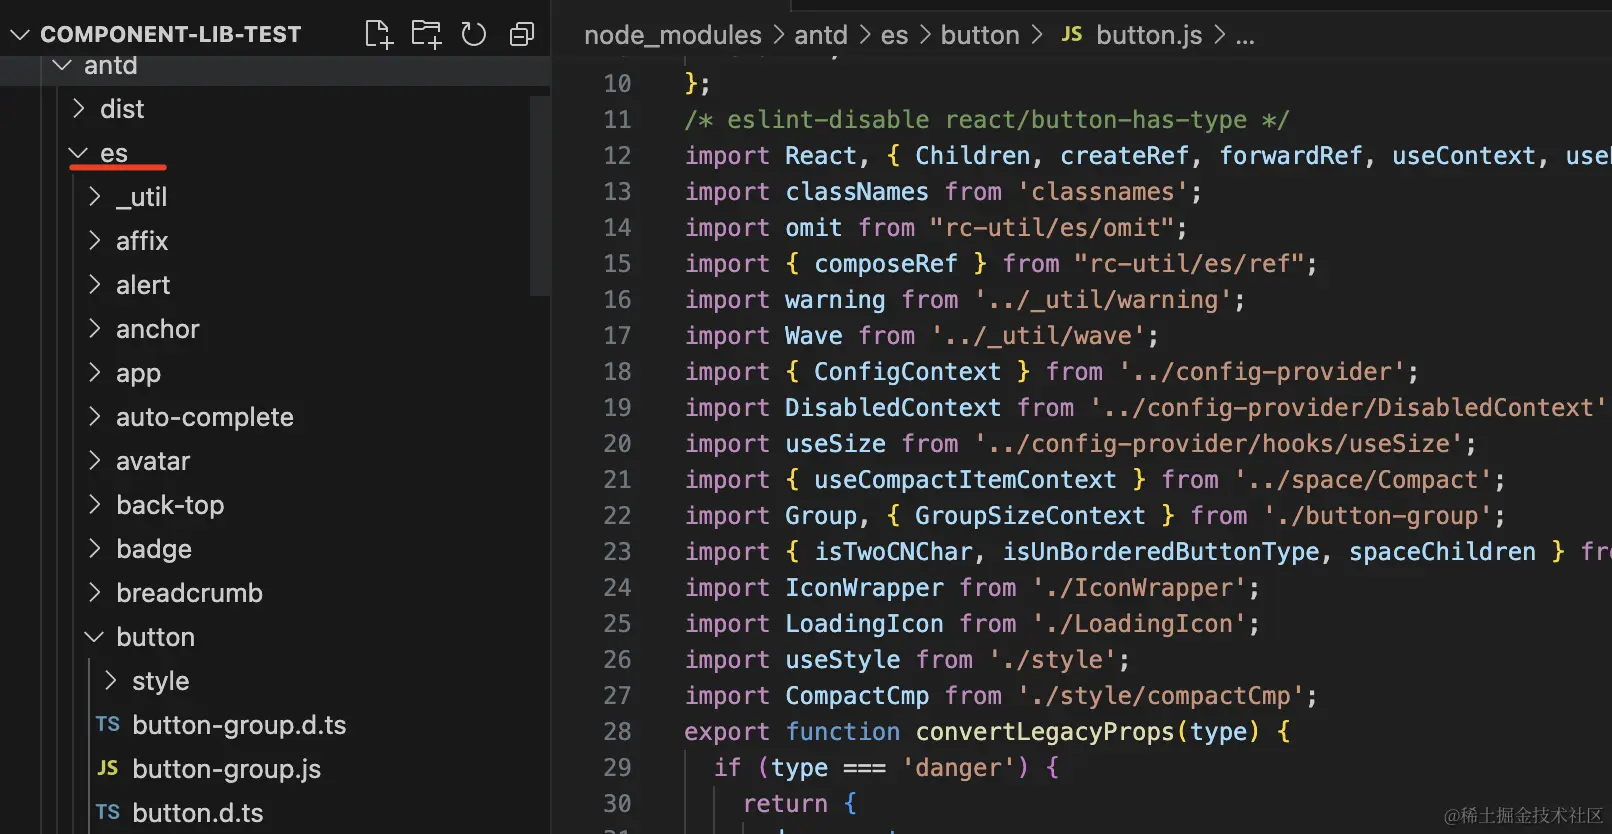Collapse the es folder chevron
The height and width of the screenshot is (834, 1612).
pyautogui.click(x=79, y=153)
